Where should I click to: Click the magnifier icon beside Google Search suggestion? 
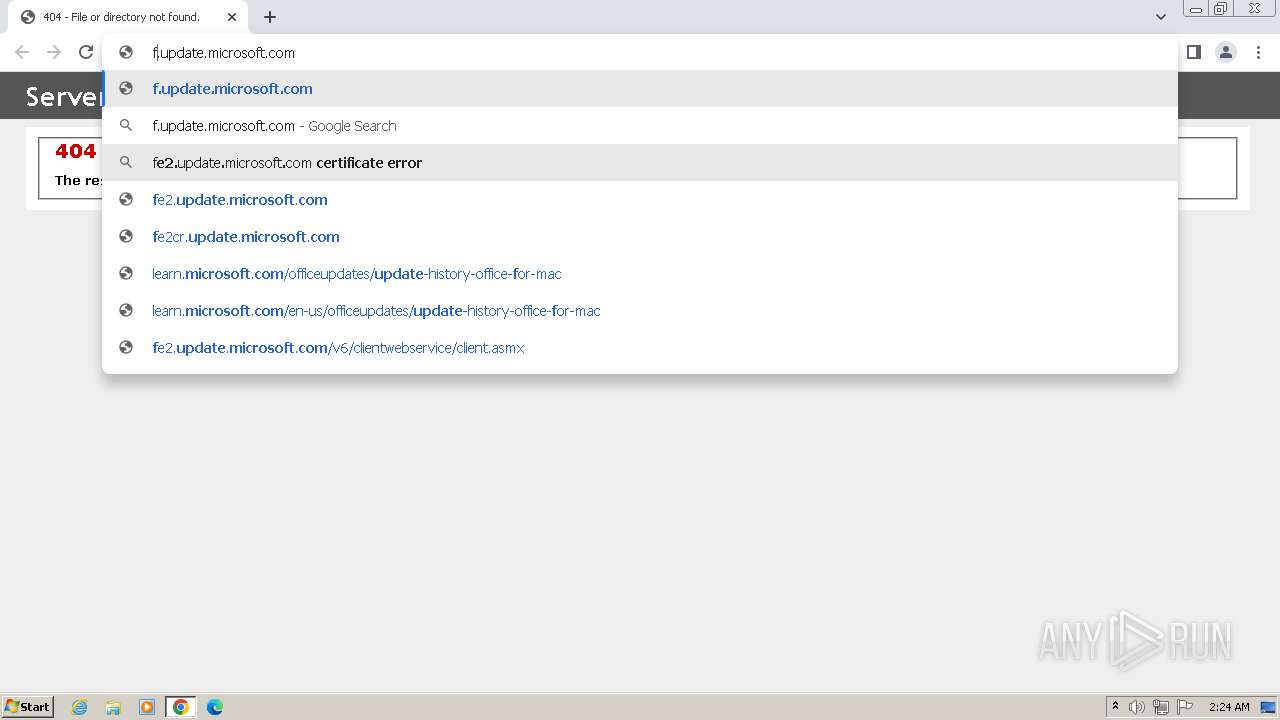126,126
